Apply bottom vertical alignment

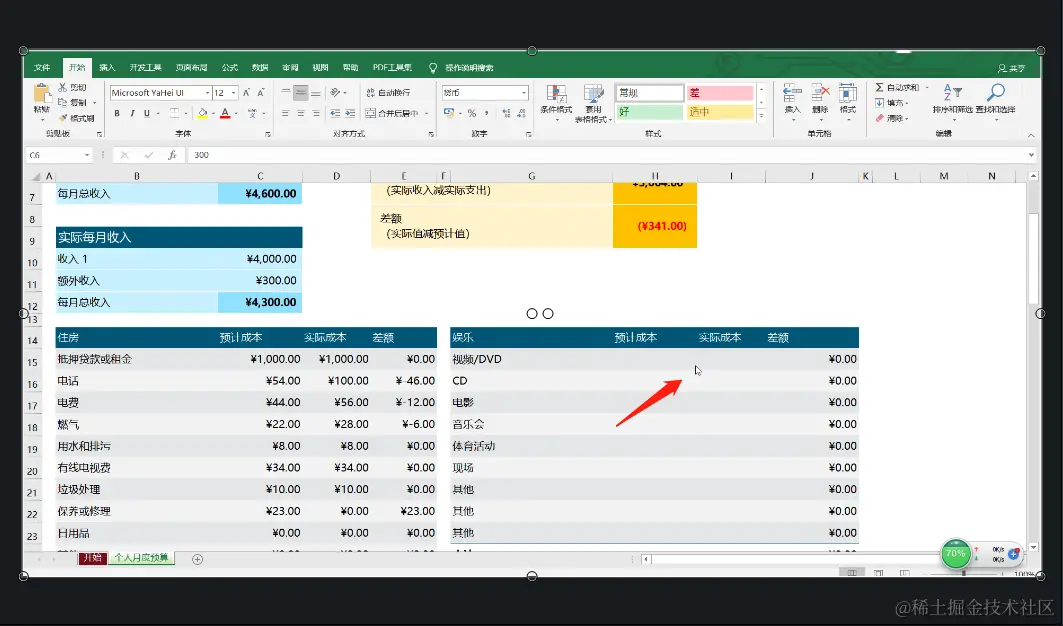point(315,92)
